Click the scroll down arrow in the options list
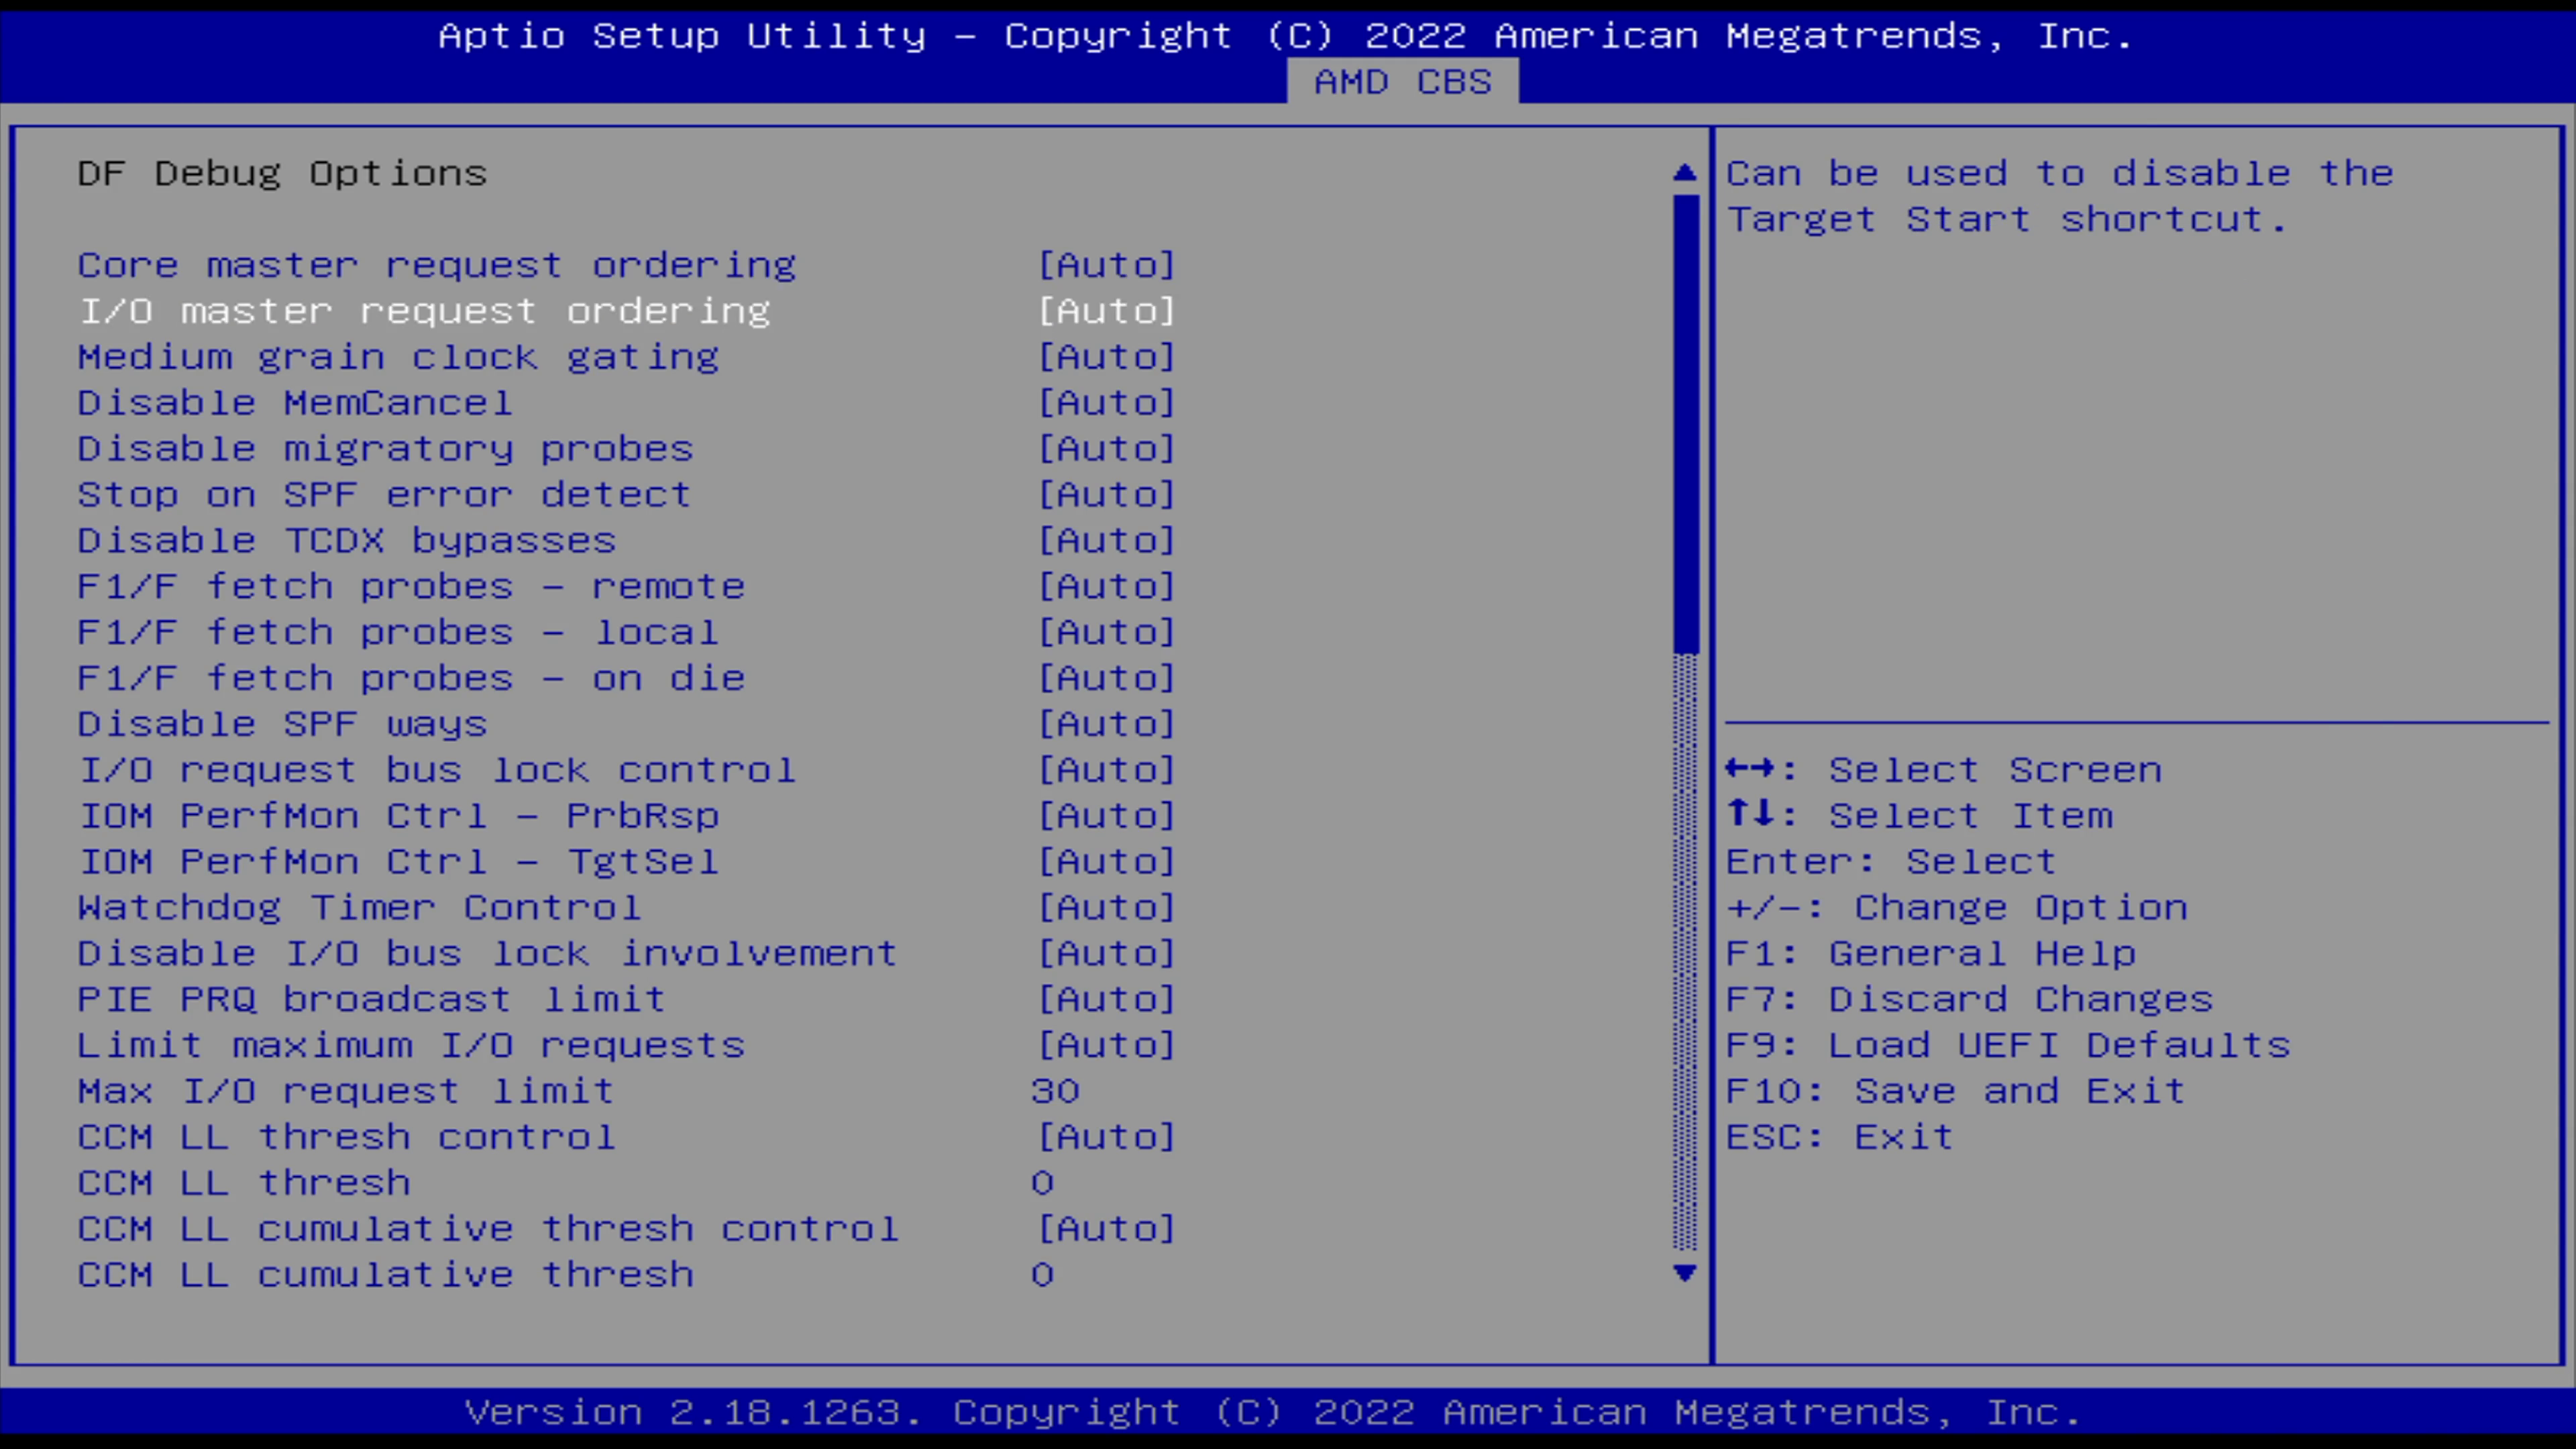 tap(1685, 1273)
